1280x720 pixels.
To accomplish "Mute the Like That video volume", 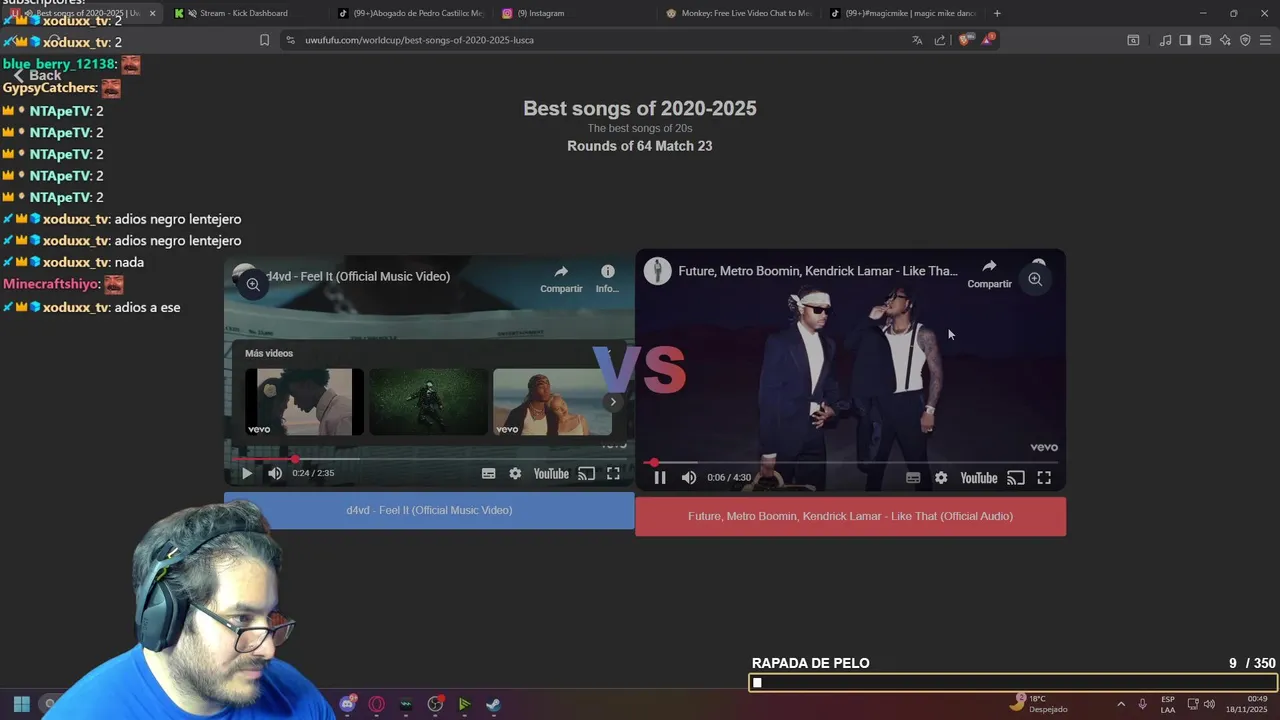I will point(689,478).
